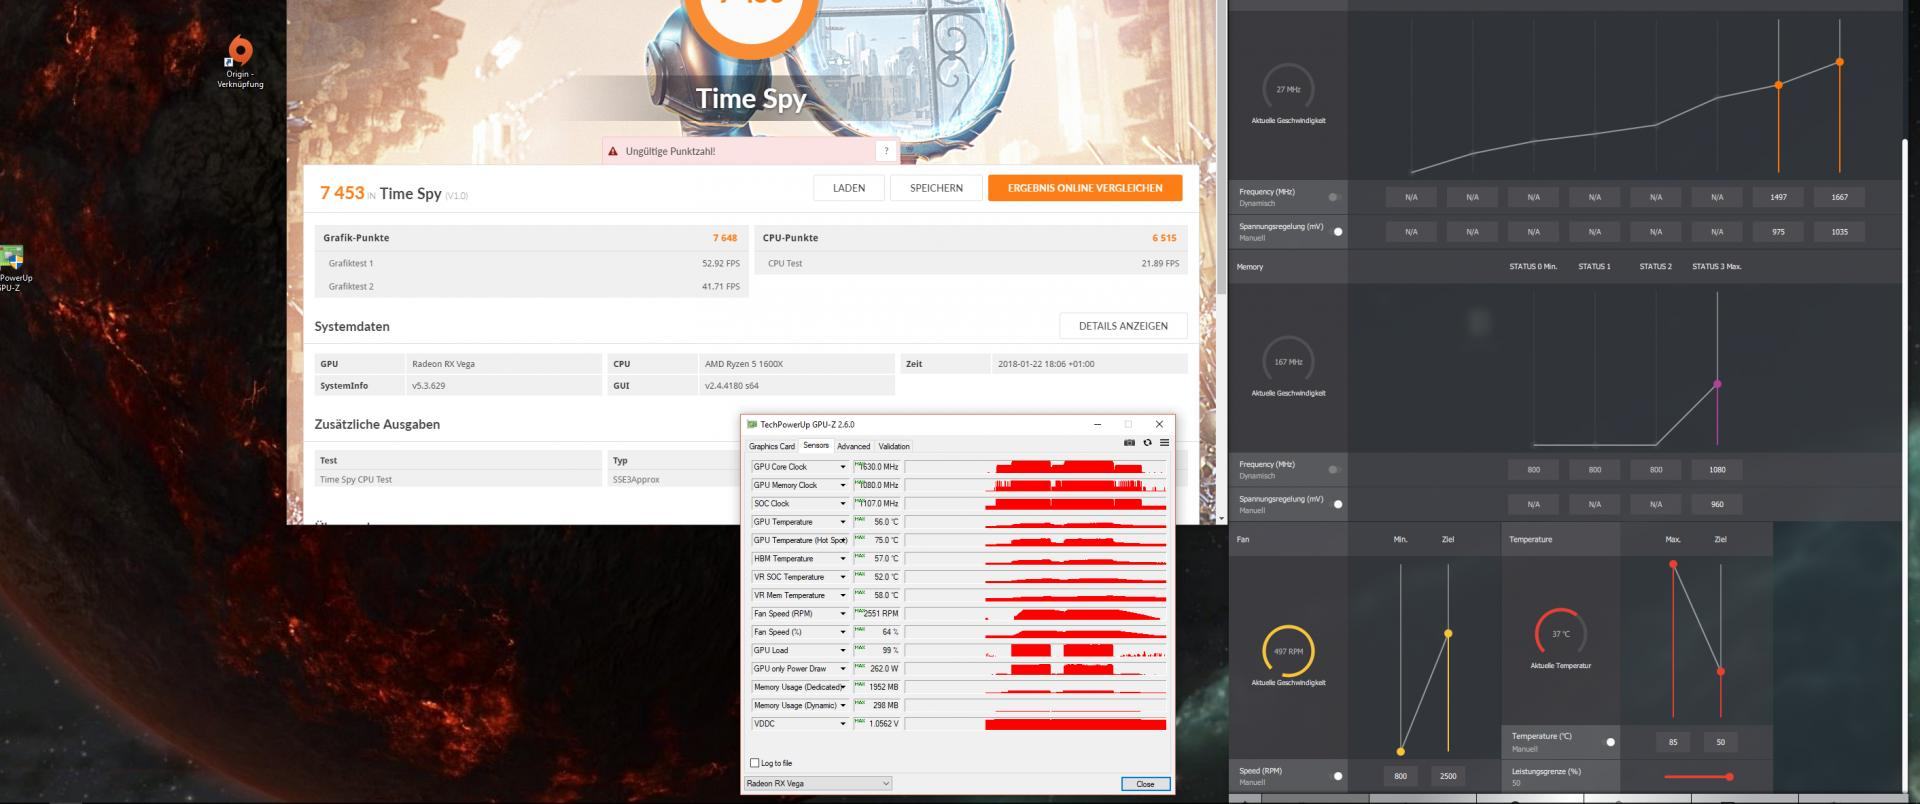Open the Fan Speed (%) sensor dropdown

pos(842,632)
